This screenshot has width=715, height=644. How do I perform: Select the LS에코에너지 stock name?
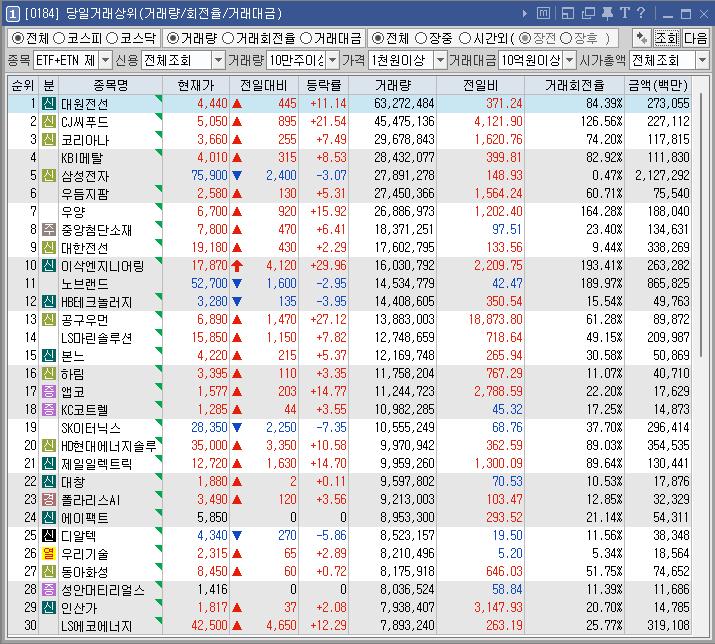97,626
